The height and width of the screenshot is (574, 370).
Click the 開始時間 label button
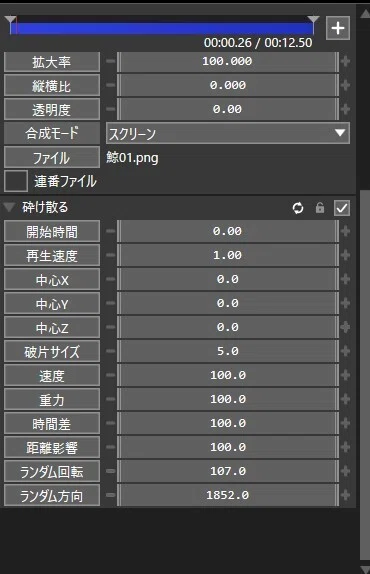[52, 231]
